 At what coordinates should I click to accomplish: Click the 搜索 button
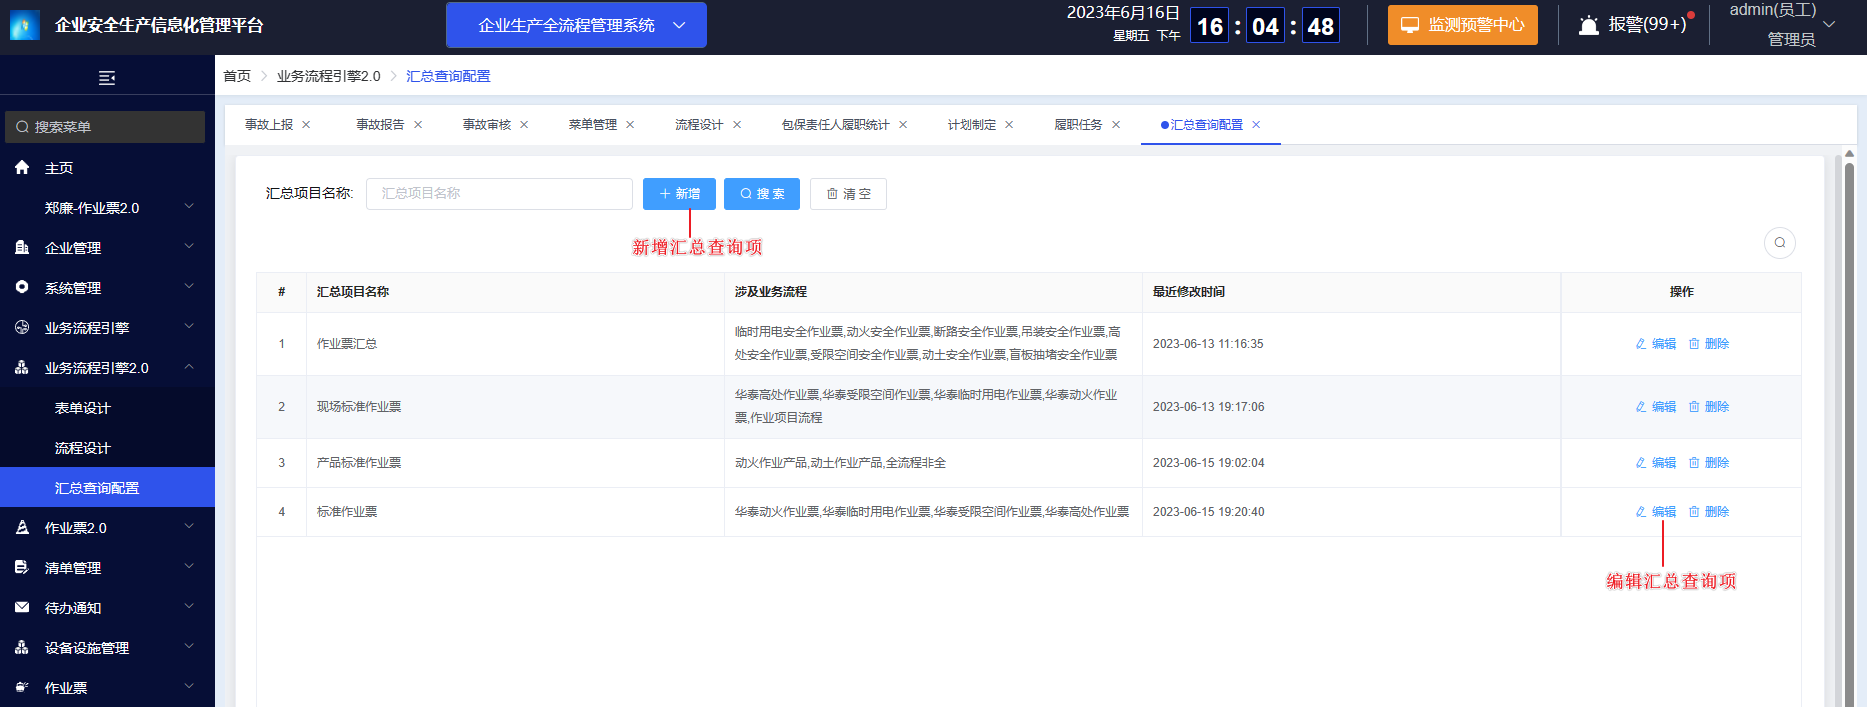(x=762, y=194)
